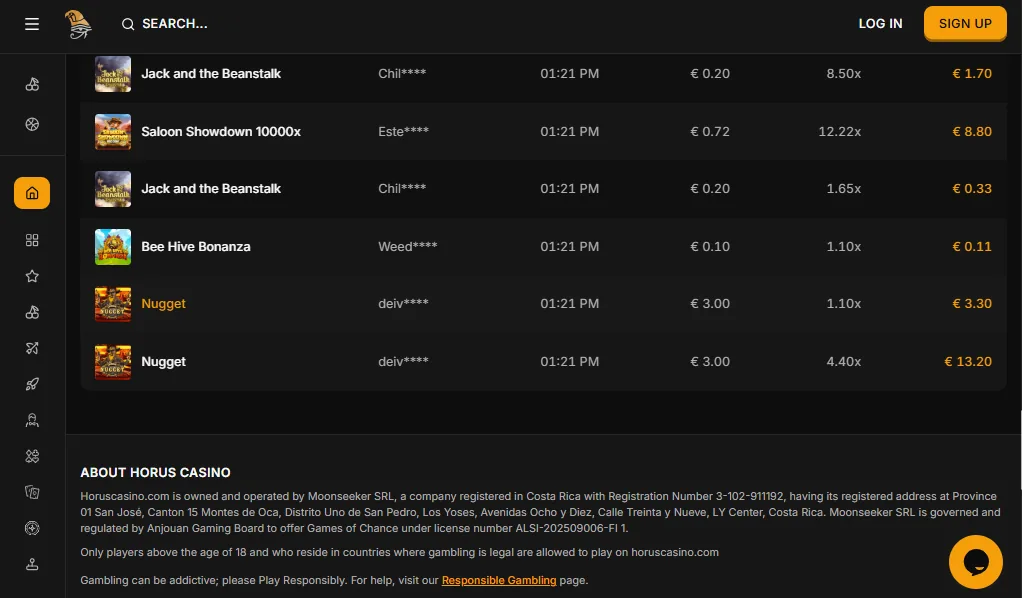Open the joystick icon at the sidebar bottom
This screenshot has height=598, width=1022.
coord(32,564)
